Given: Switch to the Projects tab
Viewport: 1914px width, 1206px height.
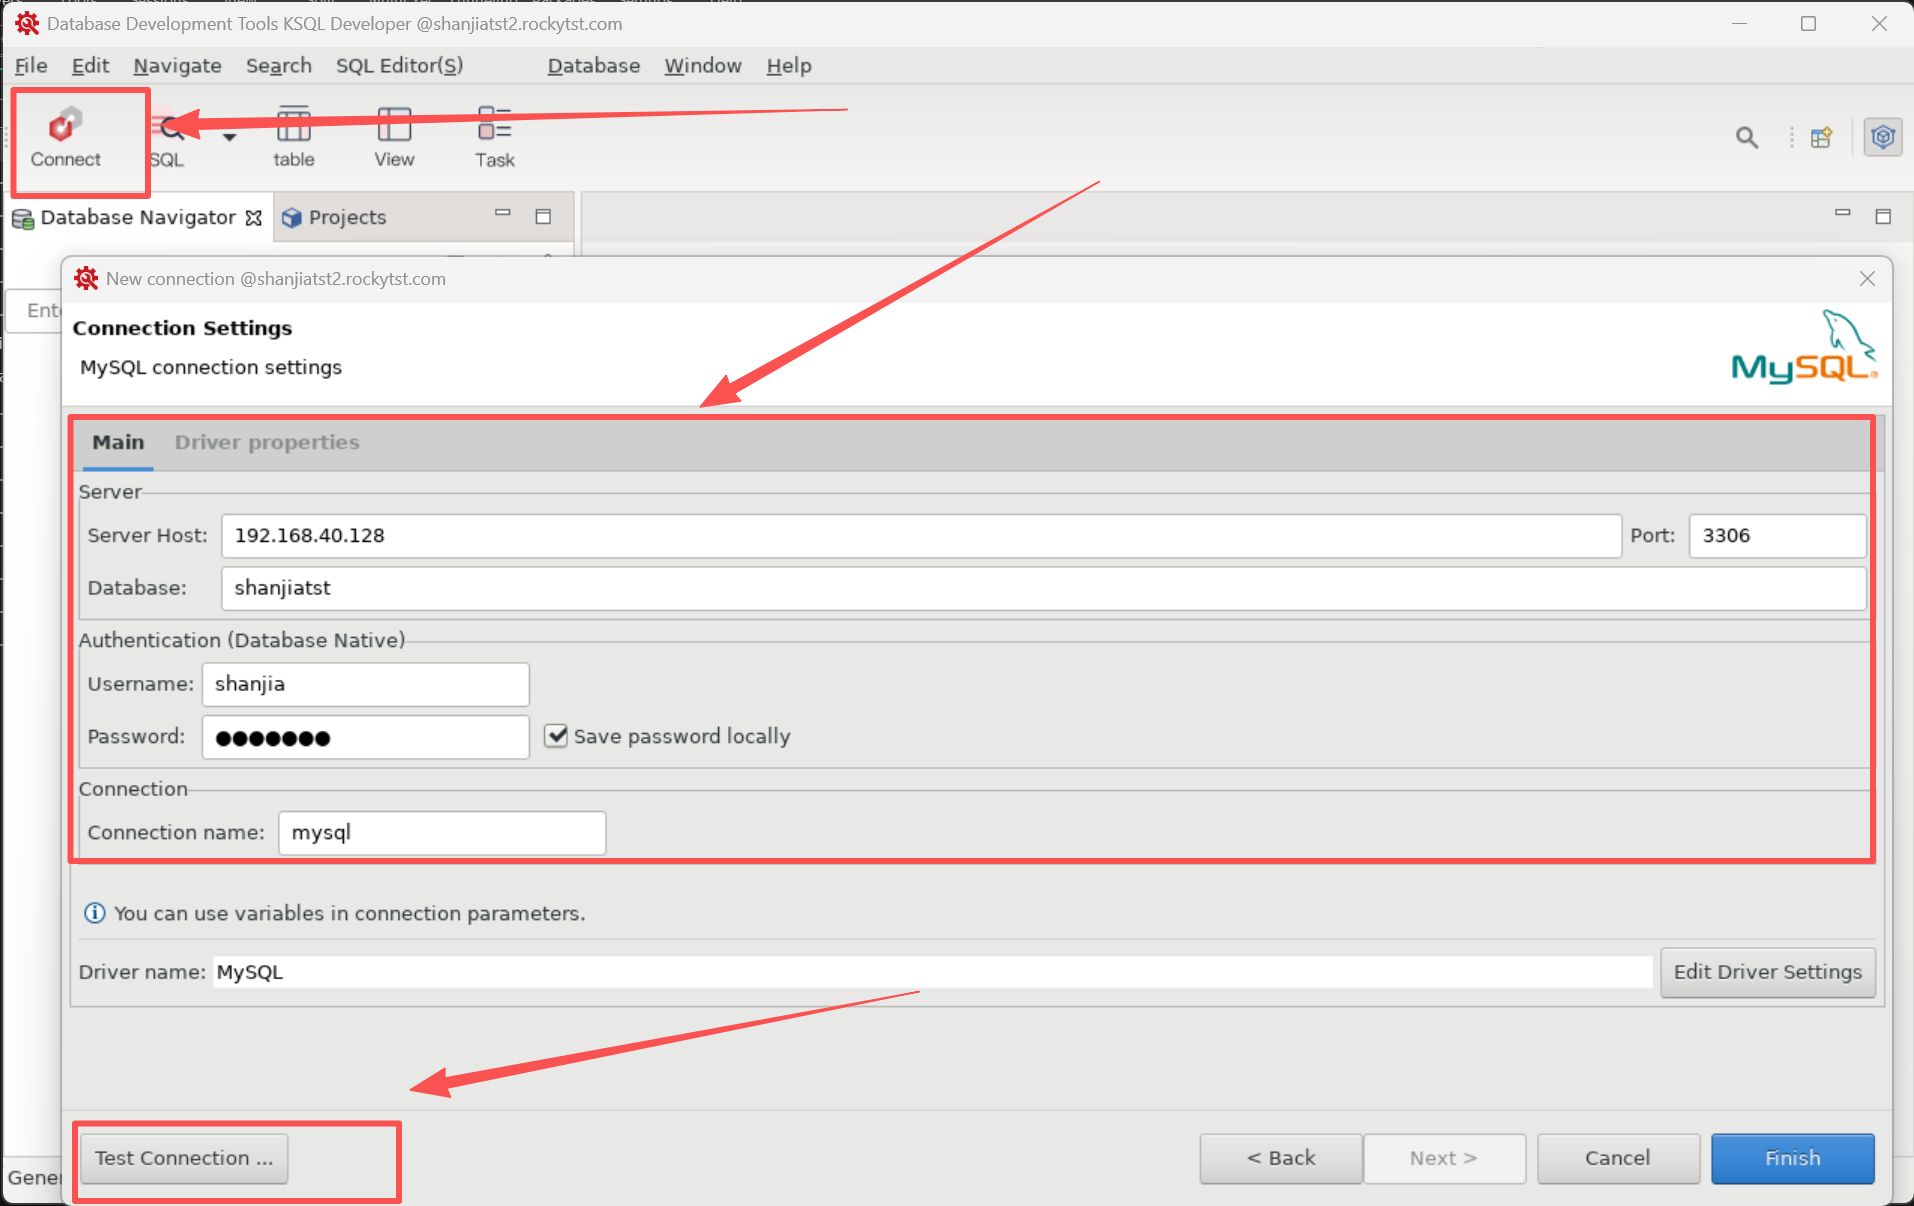Looking at the screenshot, I should (346, 218).
